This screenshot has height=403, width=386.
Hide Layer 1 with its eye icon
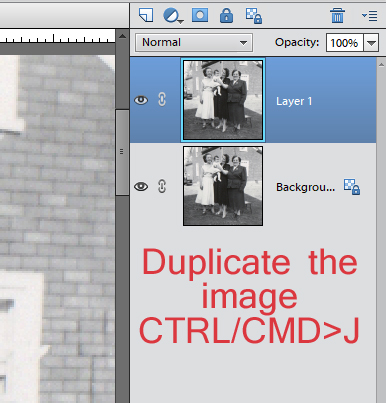pos(141,100)
